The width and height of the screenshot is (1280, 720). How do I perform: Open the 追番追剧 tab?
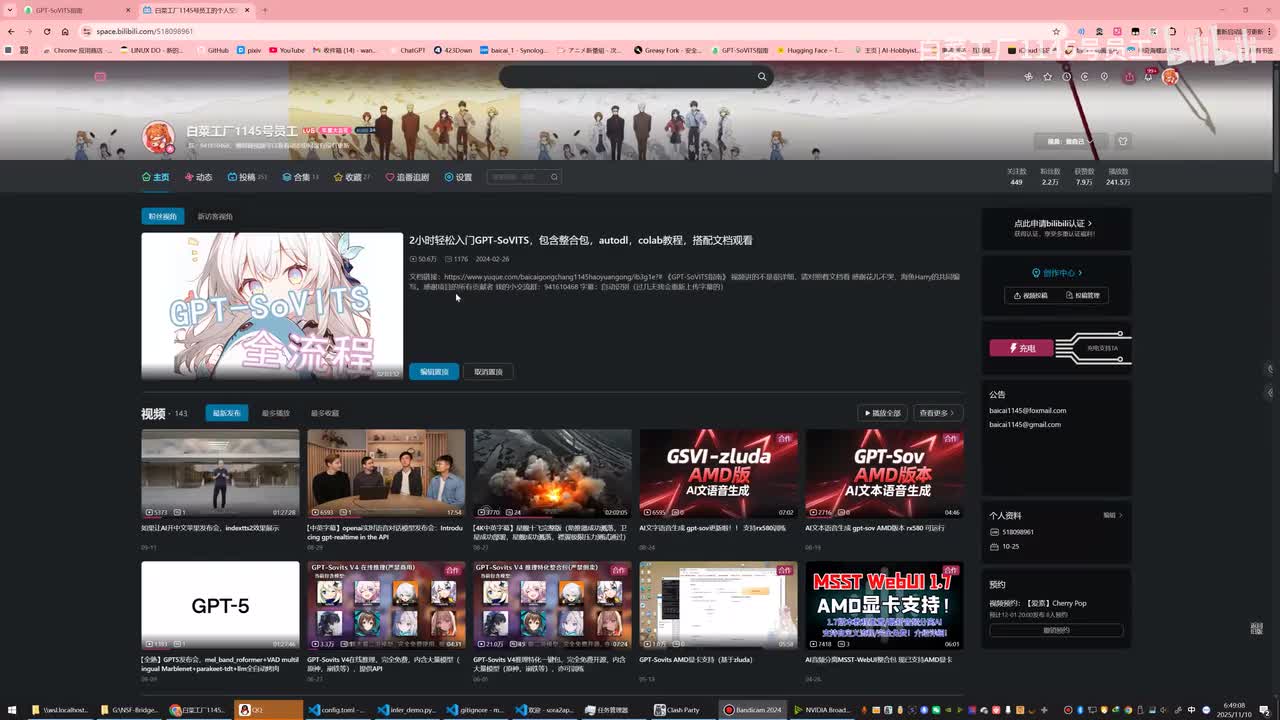(407, 177)
